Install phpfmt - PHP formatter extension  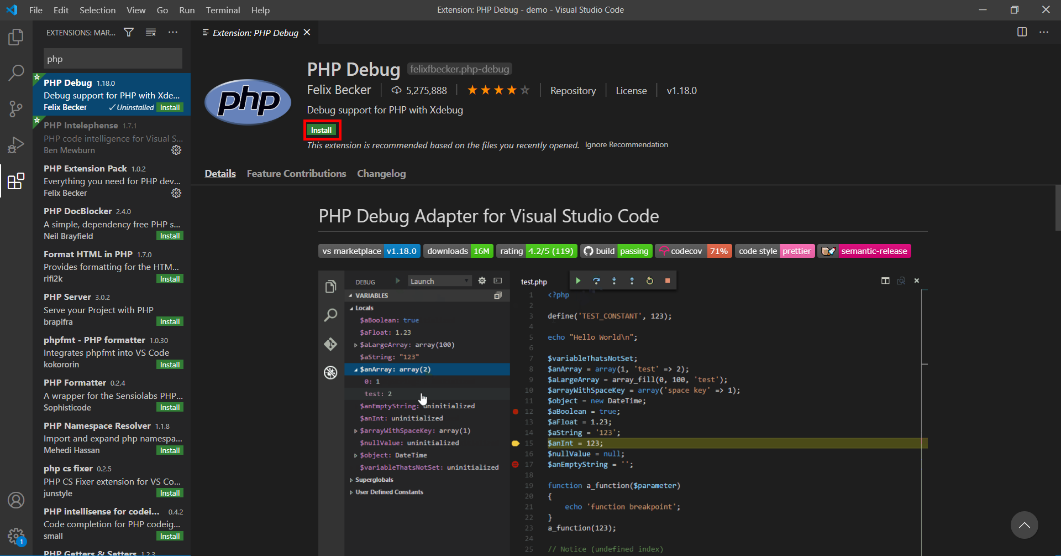170,365
